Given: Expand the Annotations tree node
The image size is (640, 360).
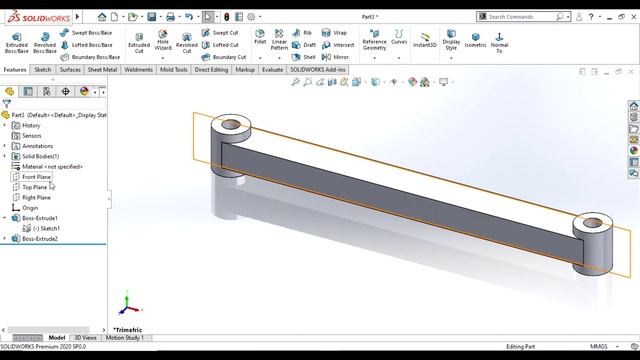Looking at the screenshot, I should click(x=5, y=146).
